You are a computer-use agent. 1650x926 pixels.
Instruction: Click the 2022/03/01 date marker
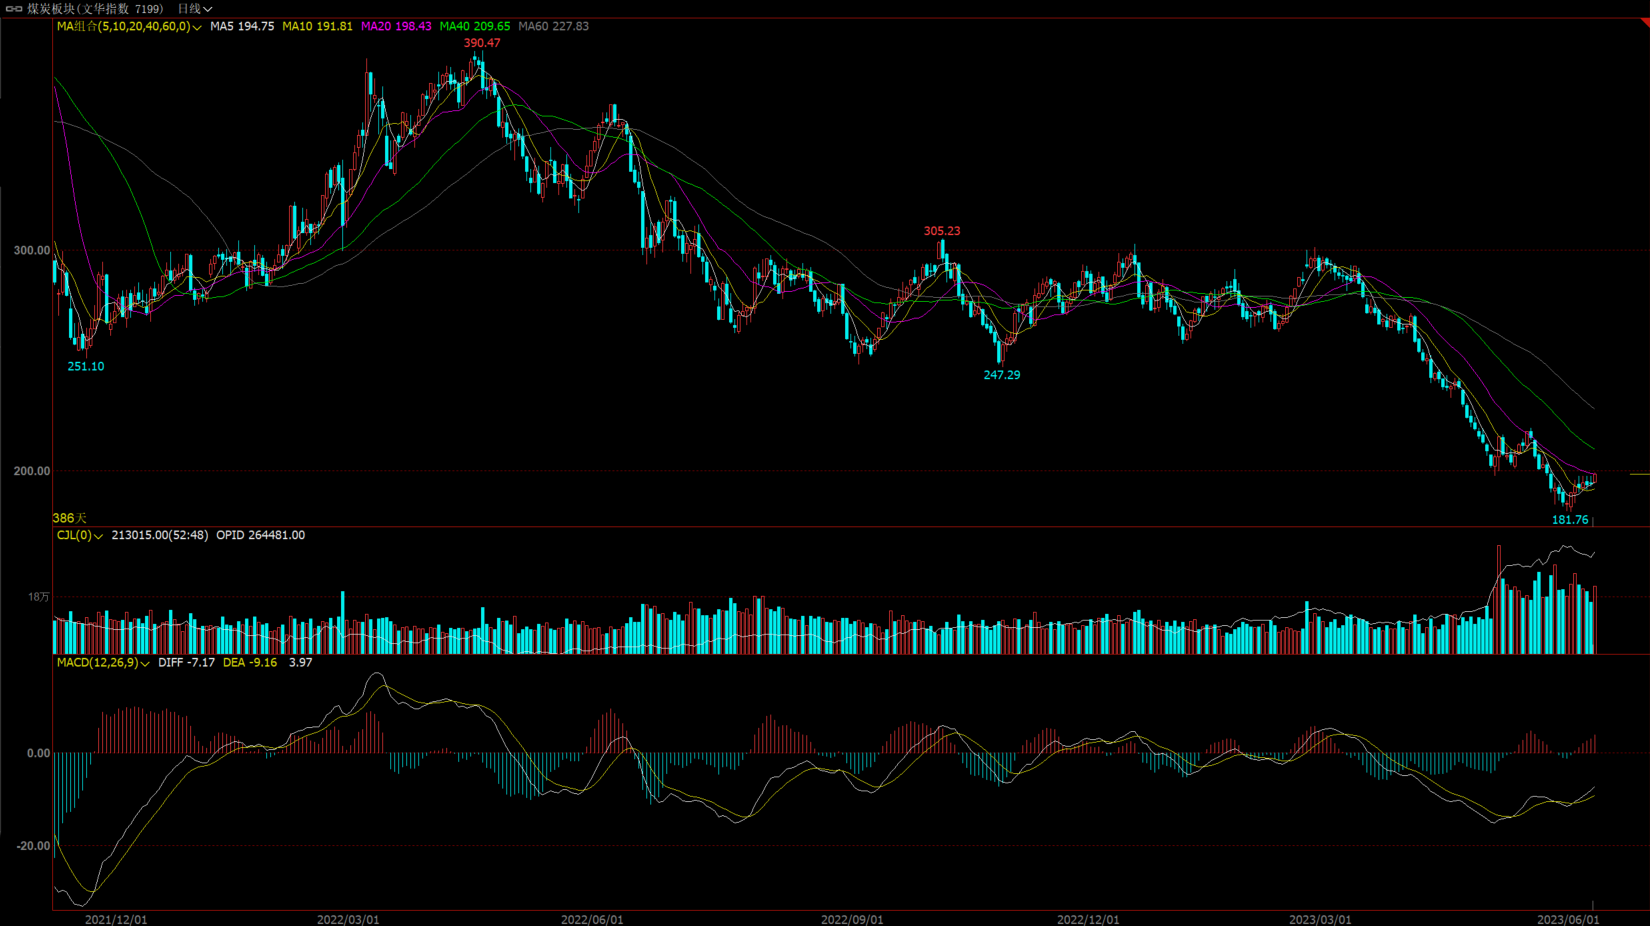coord(348,920)
